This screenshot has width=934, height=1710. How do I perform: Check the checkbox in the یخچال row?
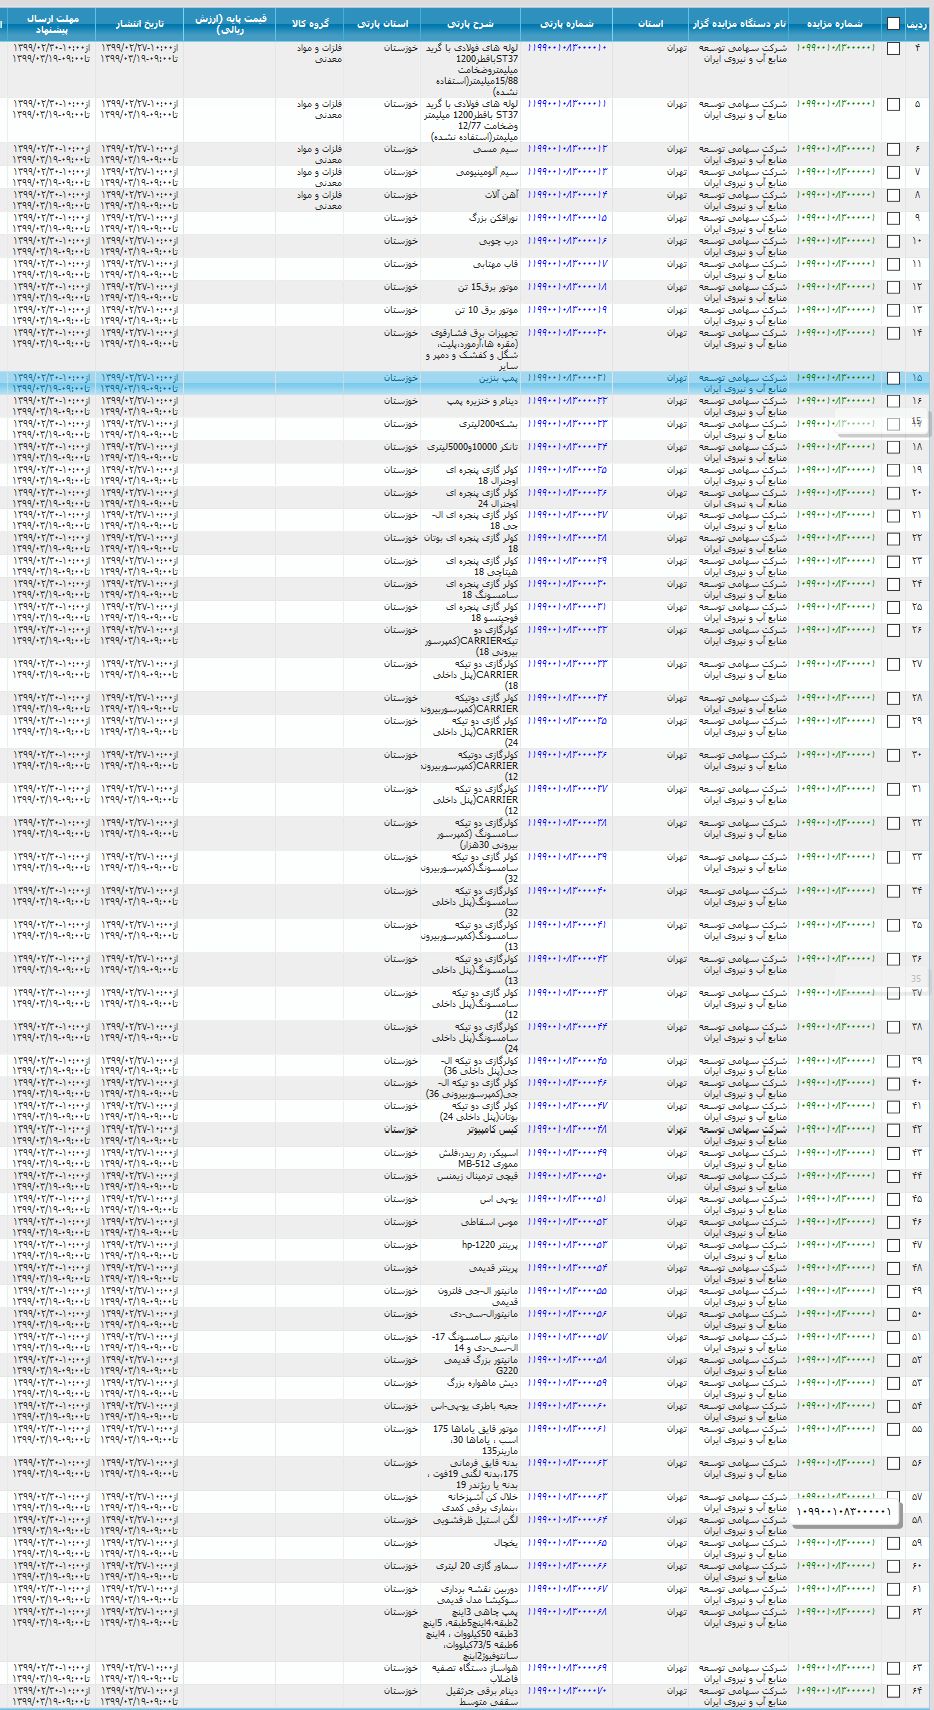[x=893, y=1544]
